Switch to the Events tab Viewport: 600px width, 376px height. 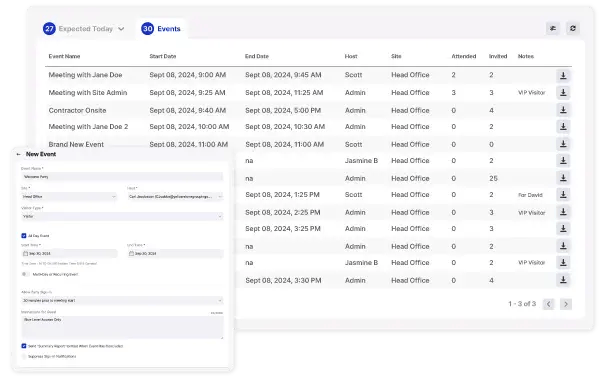tap(161, 29)
